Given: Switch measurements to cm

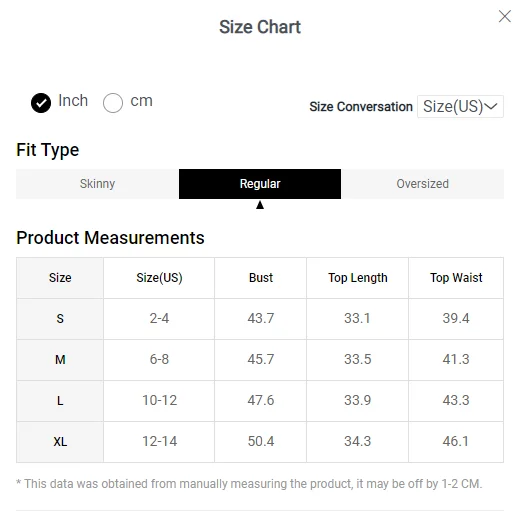Looking at the screenshot, I should click(x=113, y=103).
